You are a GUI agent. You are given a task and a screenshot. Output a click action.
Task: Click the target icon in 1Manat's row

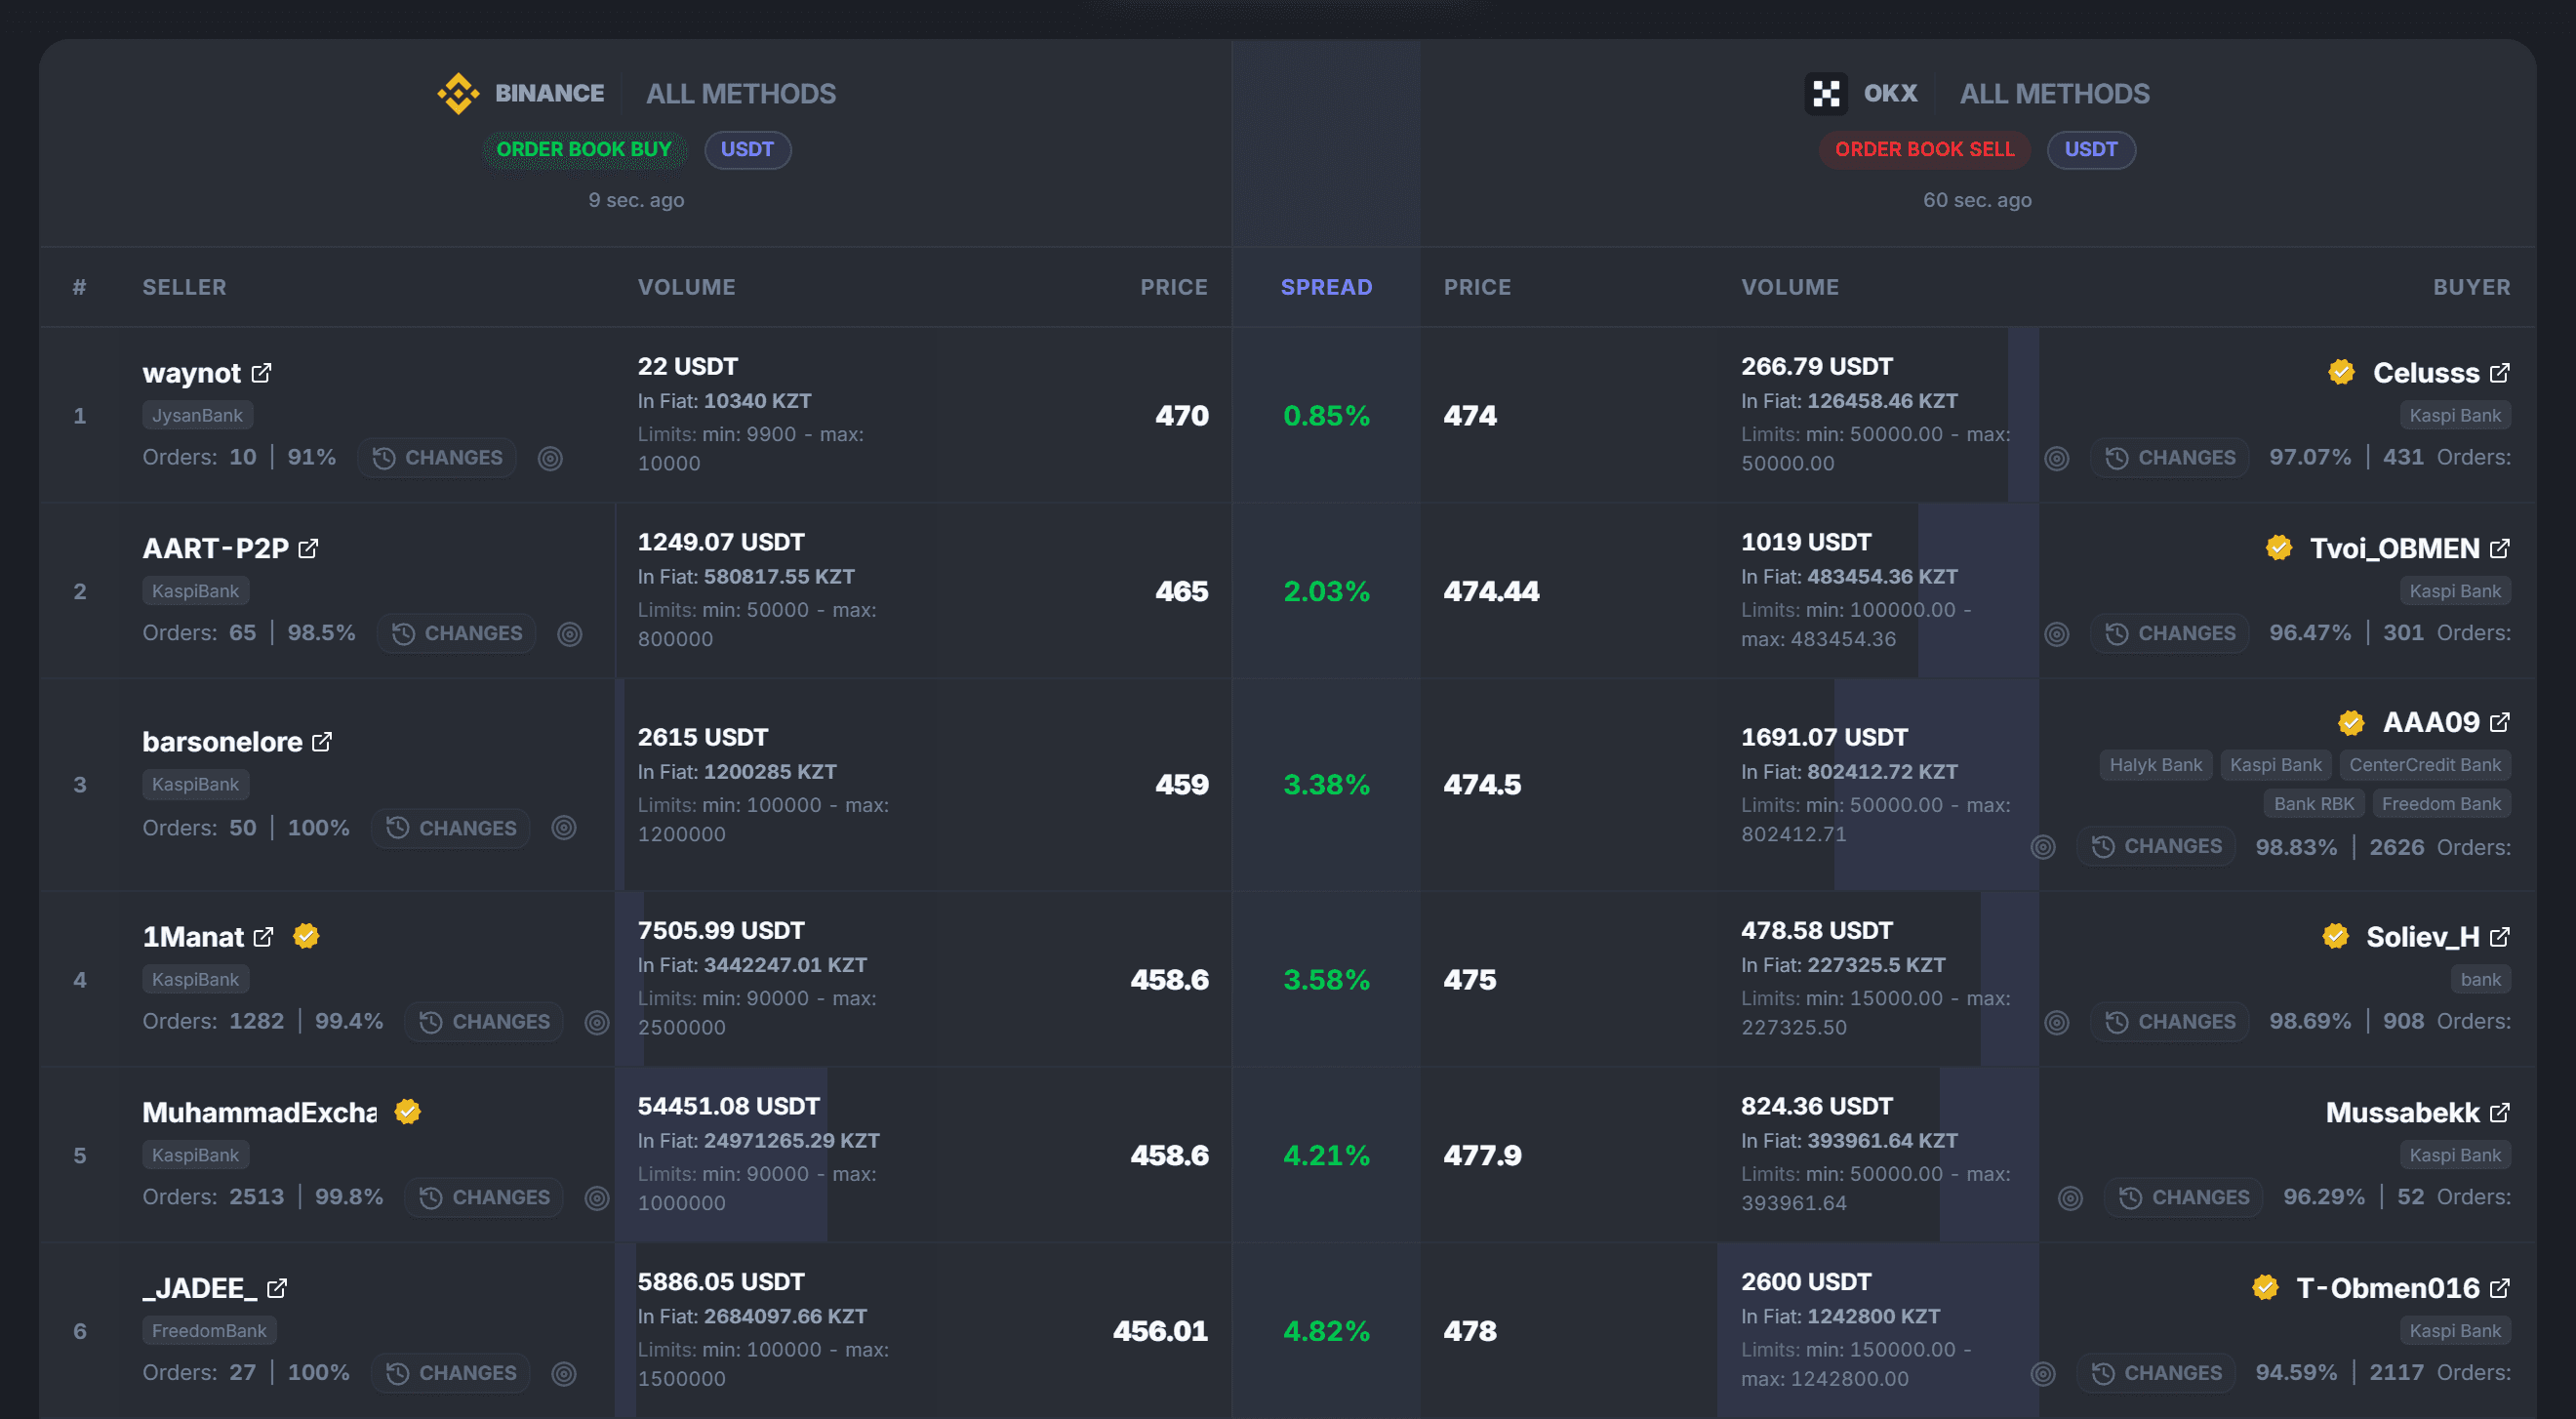tap(597, 1022)
